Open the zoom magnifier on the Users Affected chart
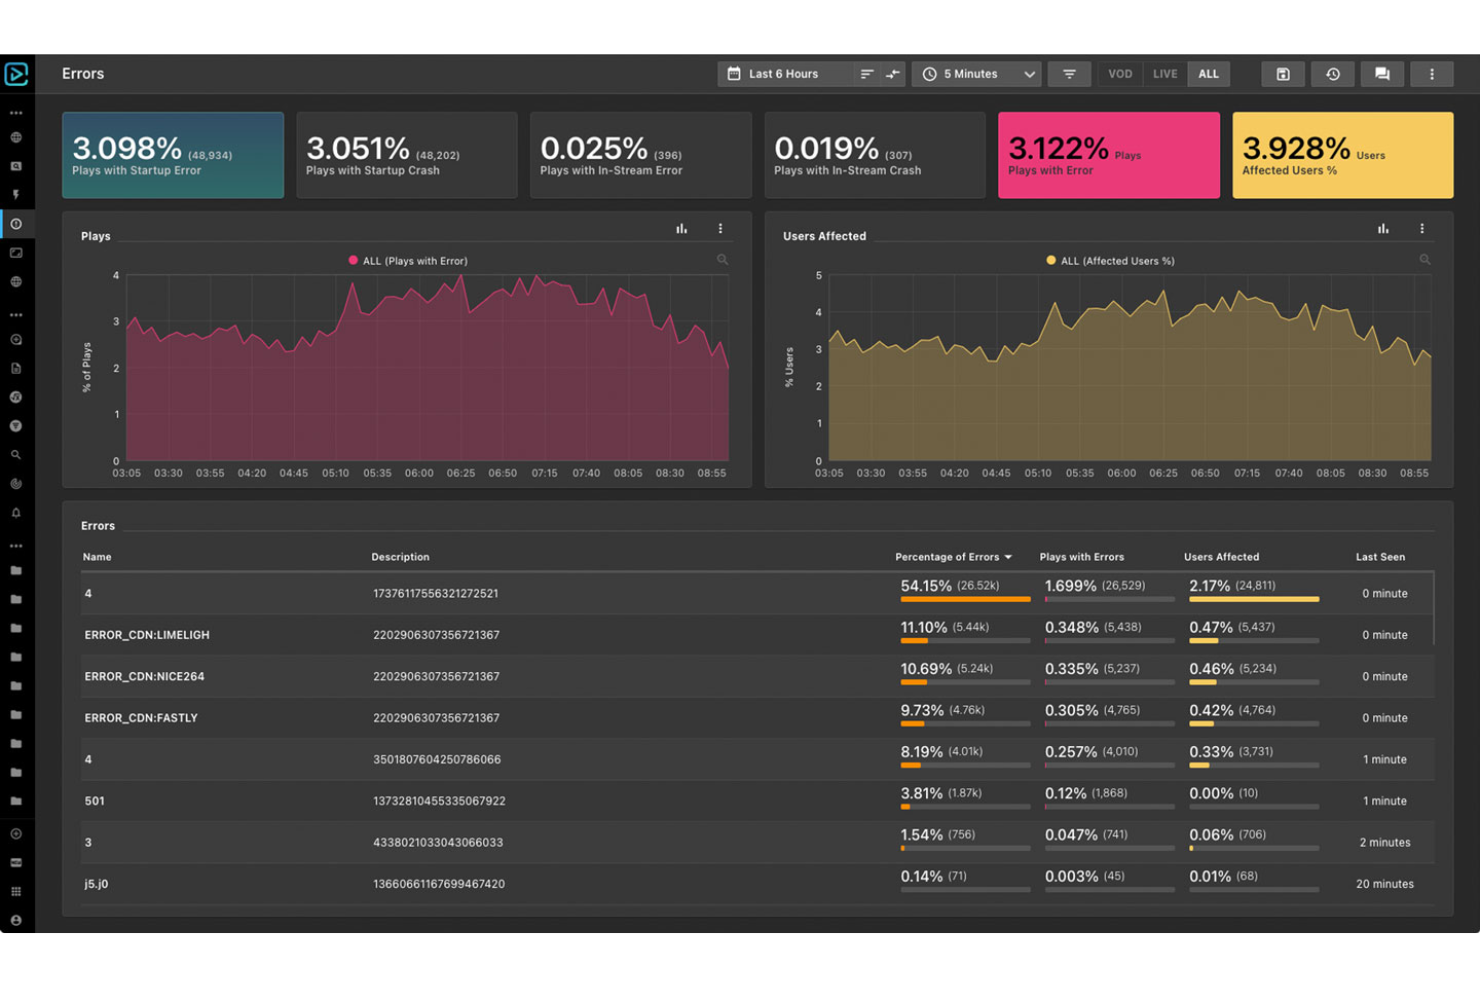 1424,260
